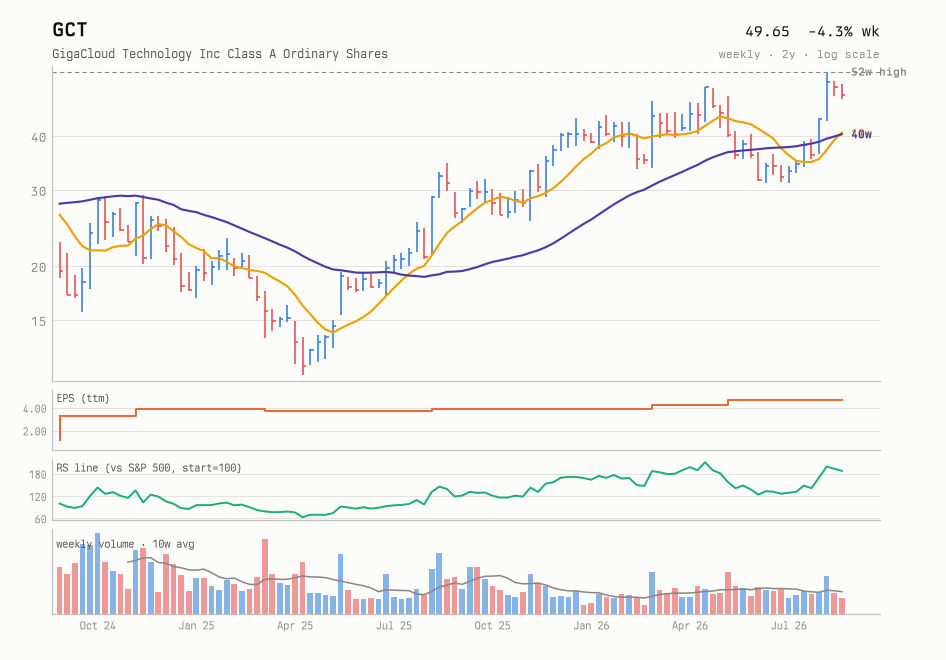
Task: Click the Apr 26 date axis label
Action: pyautogui.click(x=690, y=626)
